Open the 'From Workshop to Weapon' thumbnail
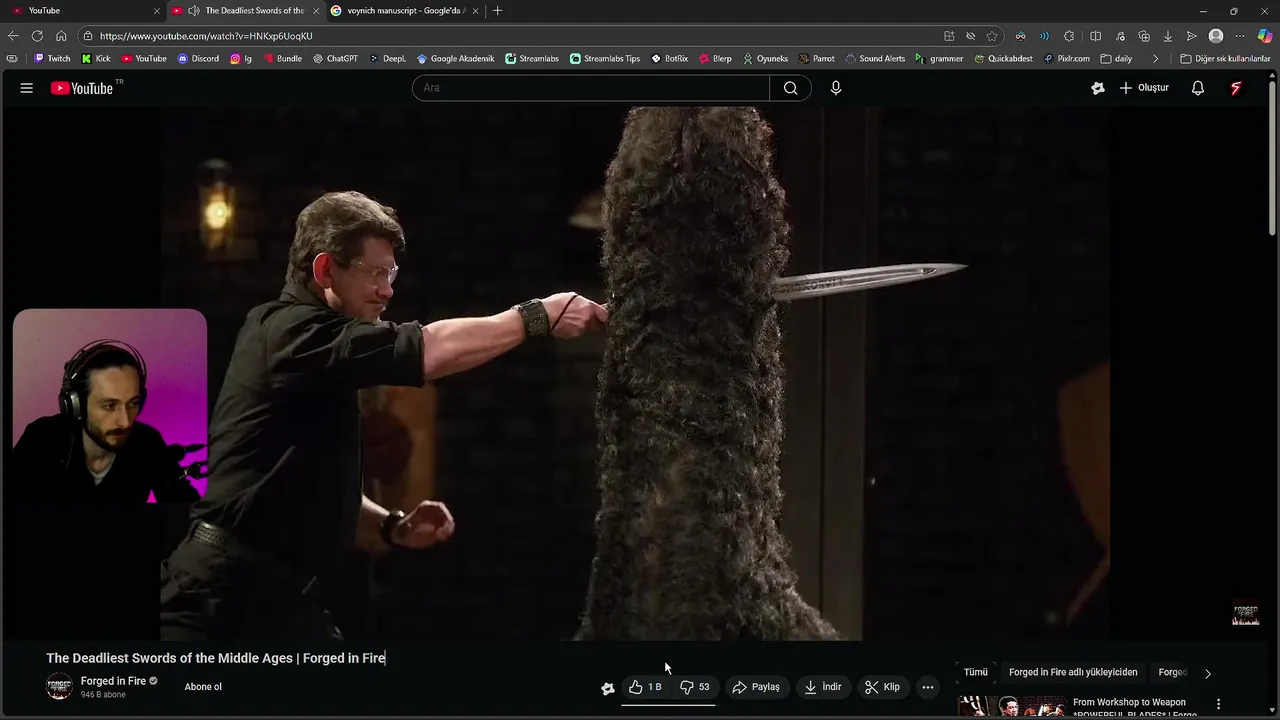This screenshot has height=720, width=1280. [1012, 707]
